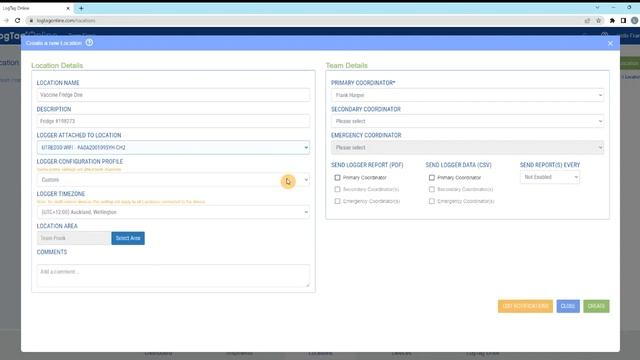Image resolution: width=640 pixels, height=360 pixels.
Task: Click the Comments text area
Action: pos(173,276)
